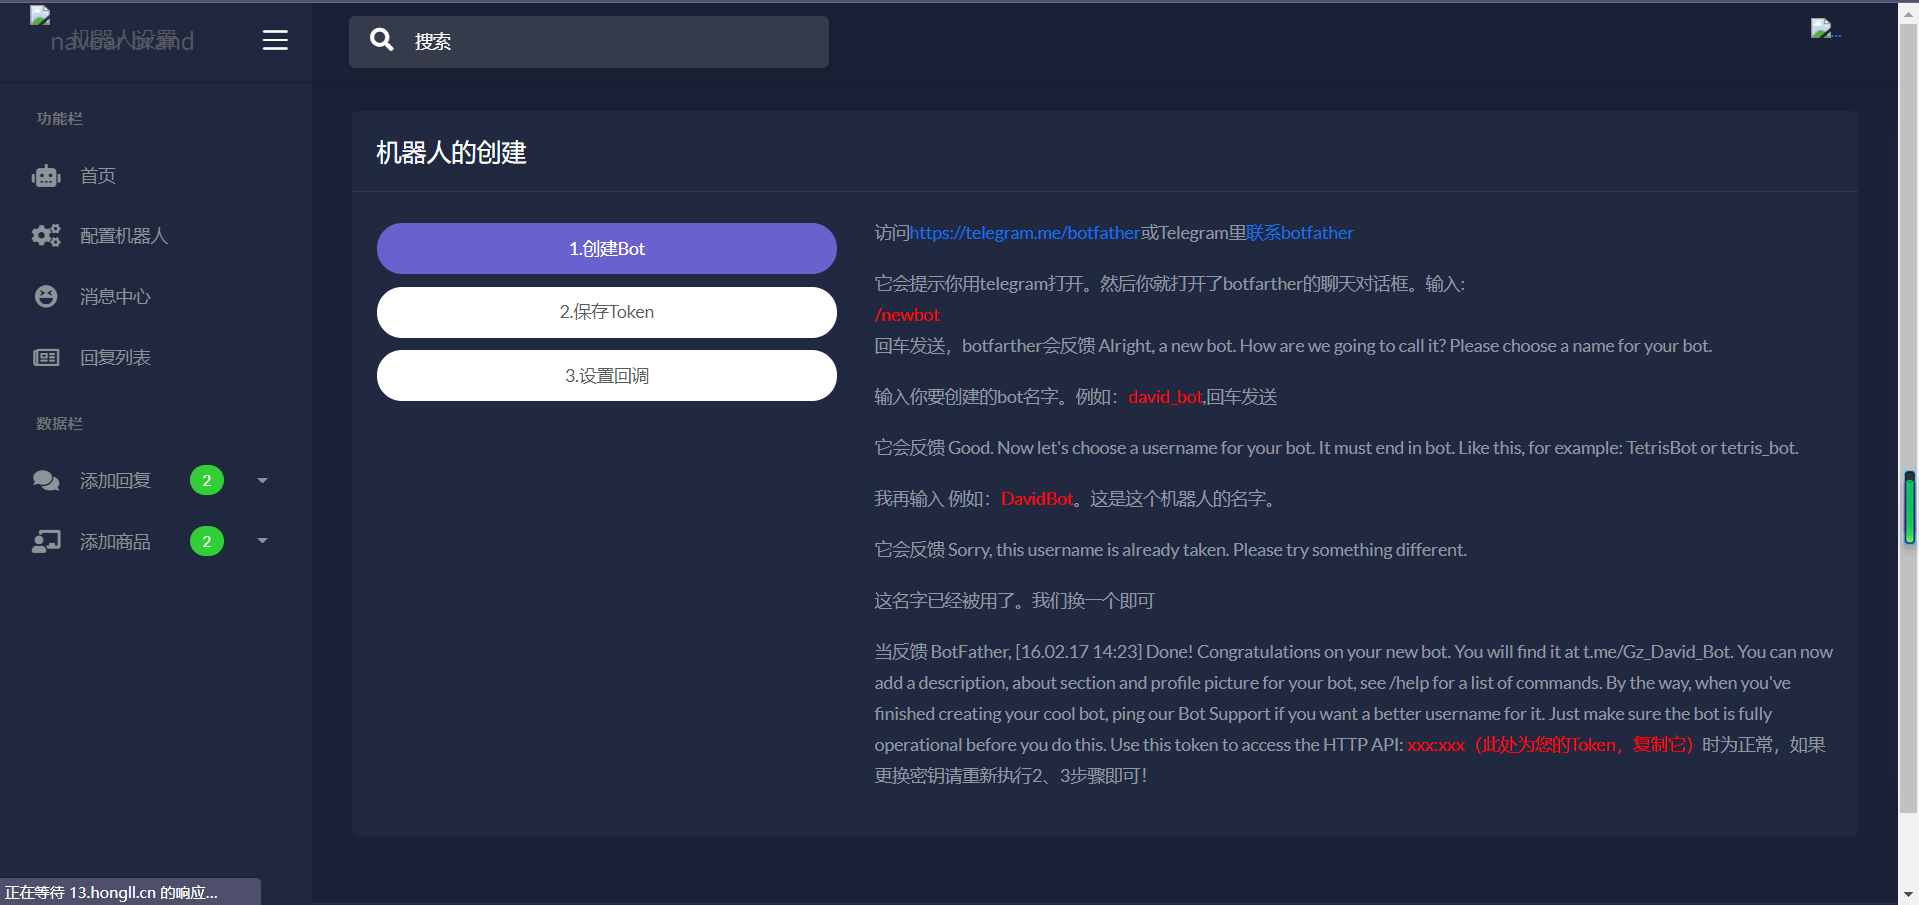The width and height of the screenshot is (1919, 905).
Task: Collapse the 添加回复 submenu chevron
Action: pos(262,480)
